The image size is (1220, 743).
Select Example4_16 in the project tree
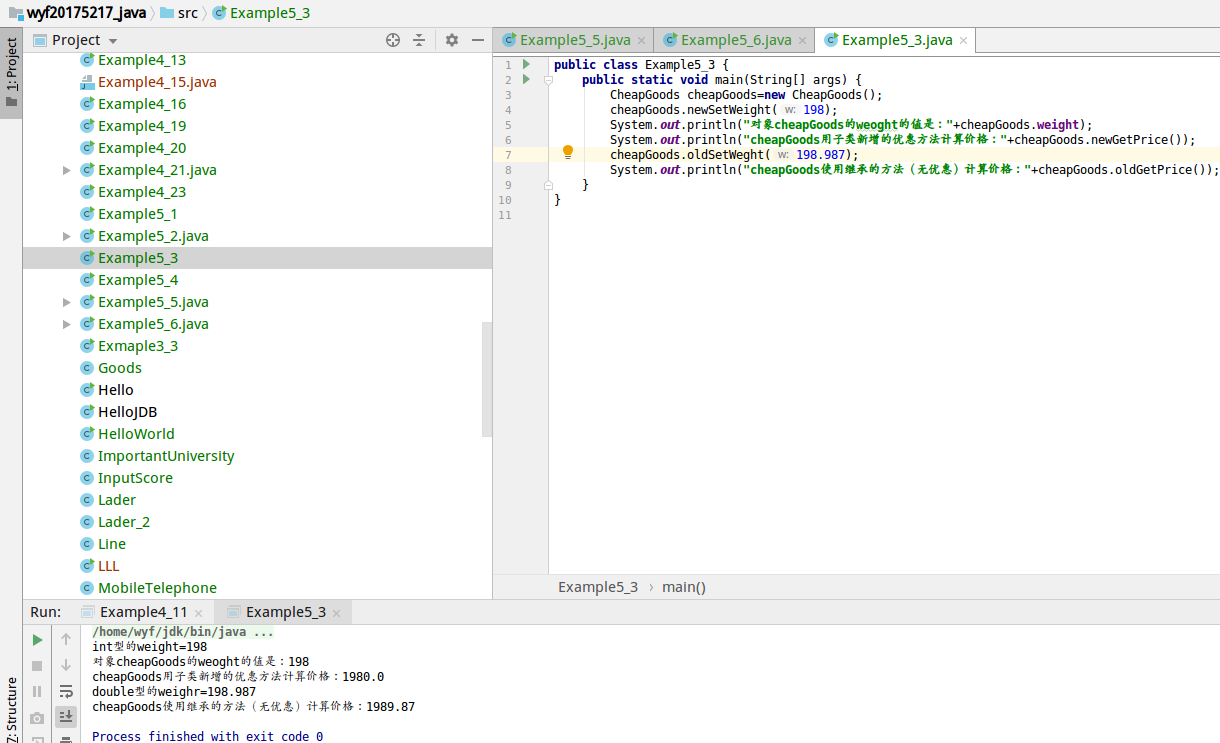pyautogui.click(x=142, y=104)
